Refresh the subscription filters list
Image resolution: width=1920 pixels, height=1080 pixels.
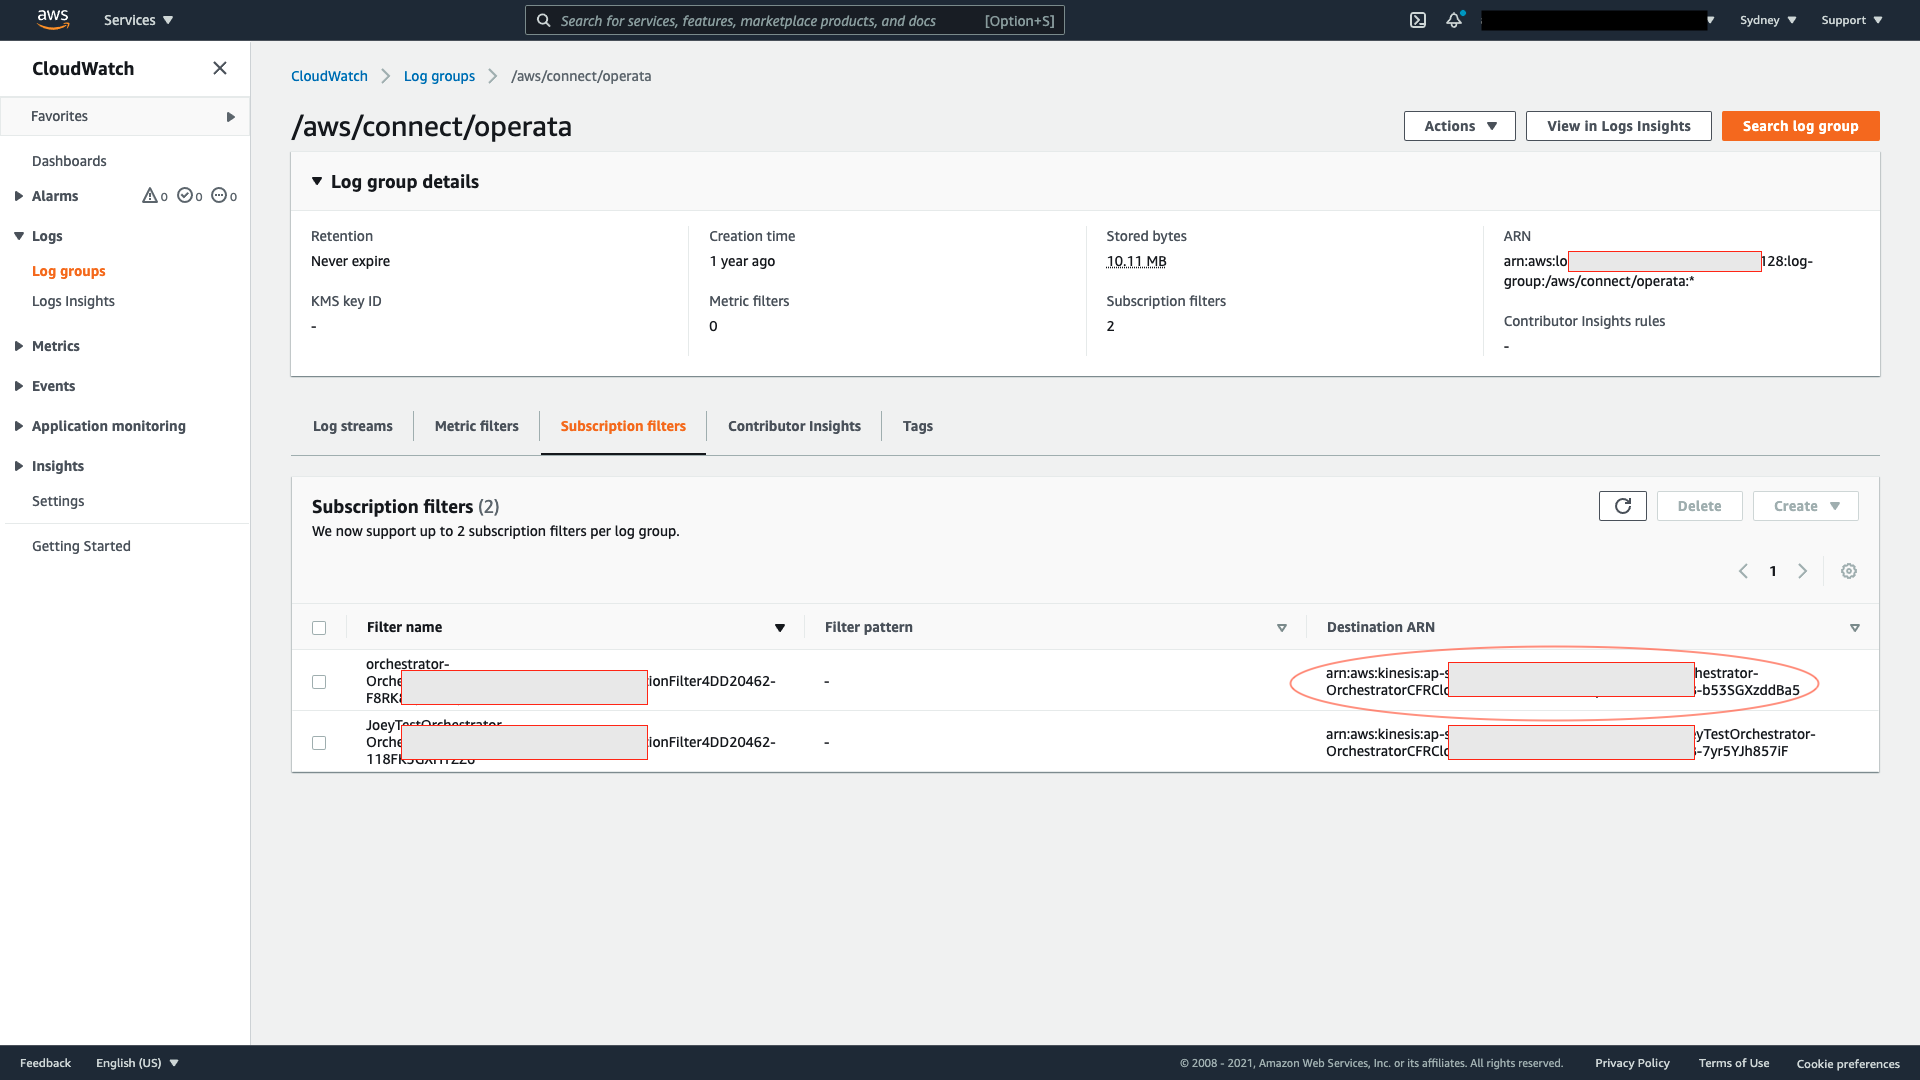tap(1622, 506)
